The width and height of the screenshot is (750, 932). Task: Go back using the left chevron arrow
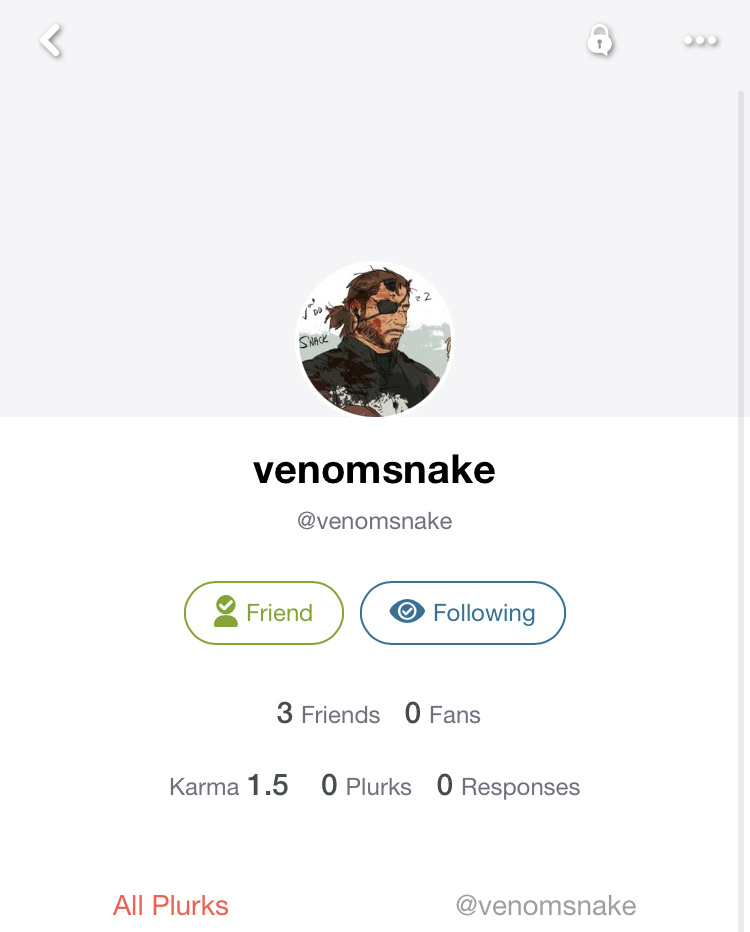pyautogui.click(x=52, y=40)
